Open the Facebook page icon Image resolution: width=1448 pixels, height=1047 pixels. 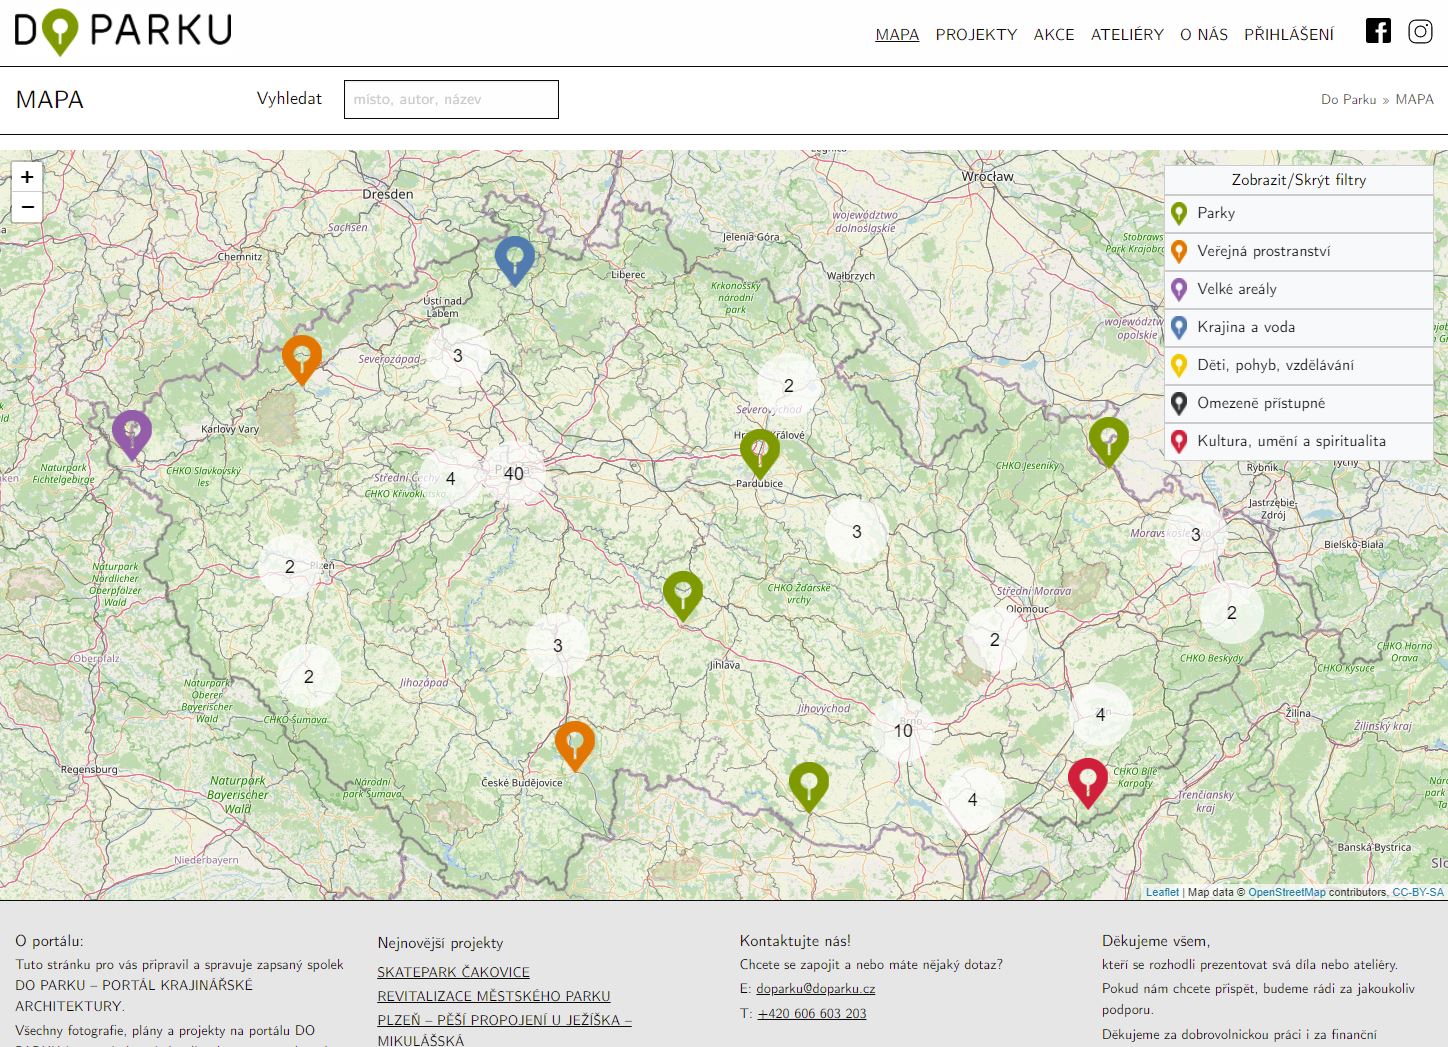[x=1378, y=31]
